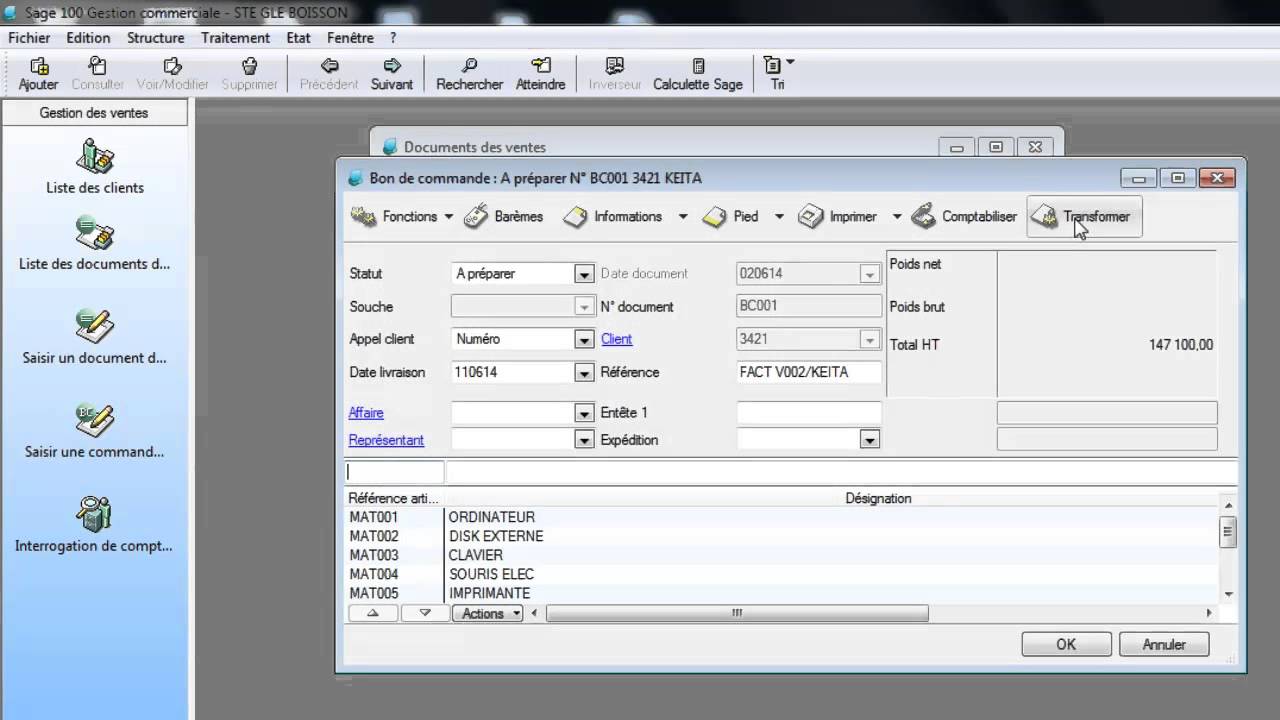Click the Annuler button
1280x720 pixels.
[1164, 645]
